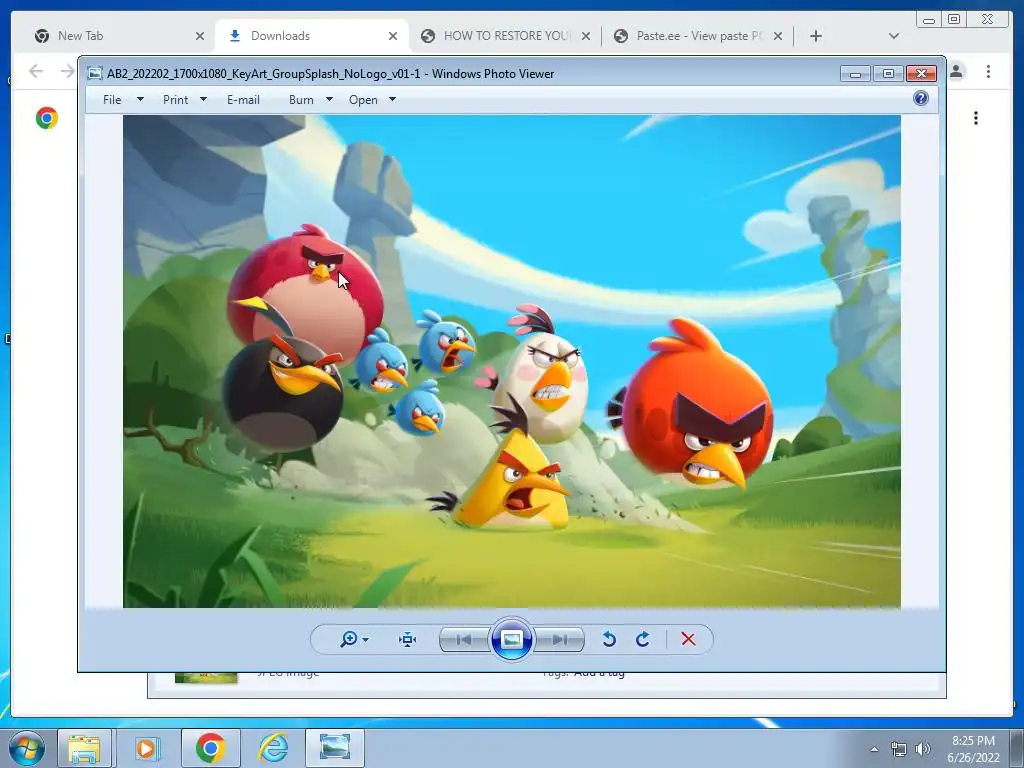The height and width of the screenshot is (768, 1024).
Task: Open the Burn menu
Action: point(301,100)
